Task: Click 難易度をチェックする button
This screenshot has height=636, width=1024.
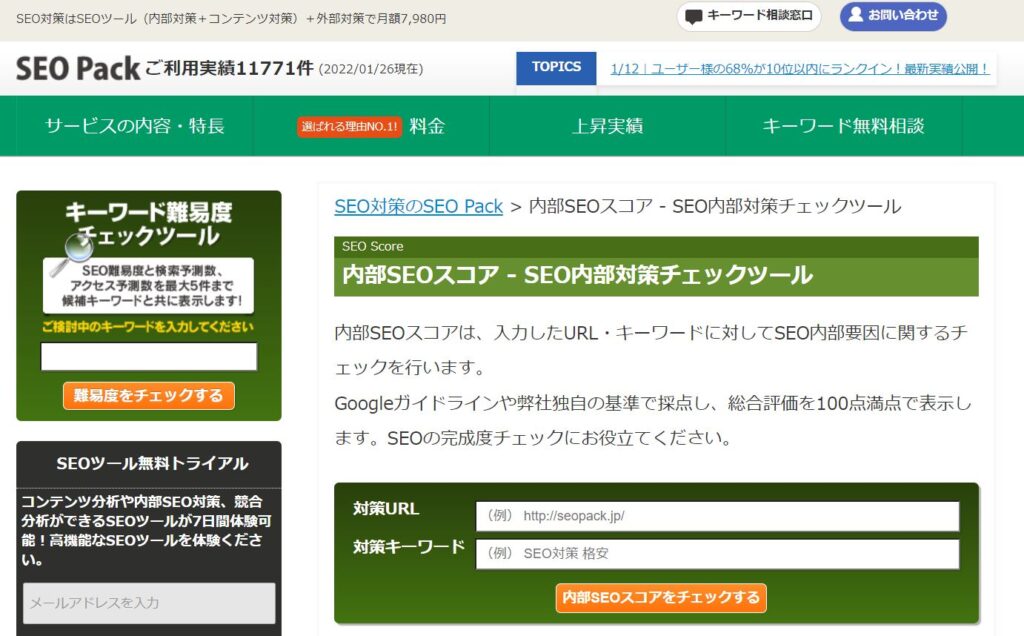Action: 149,396
